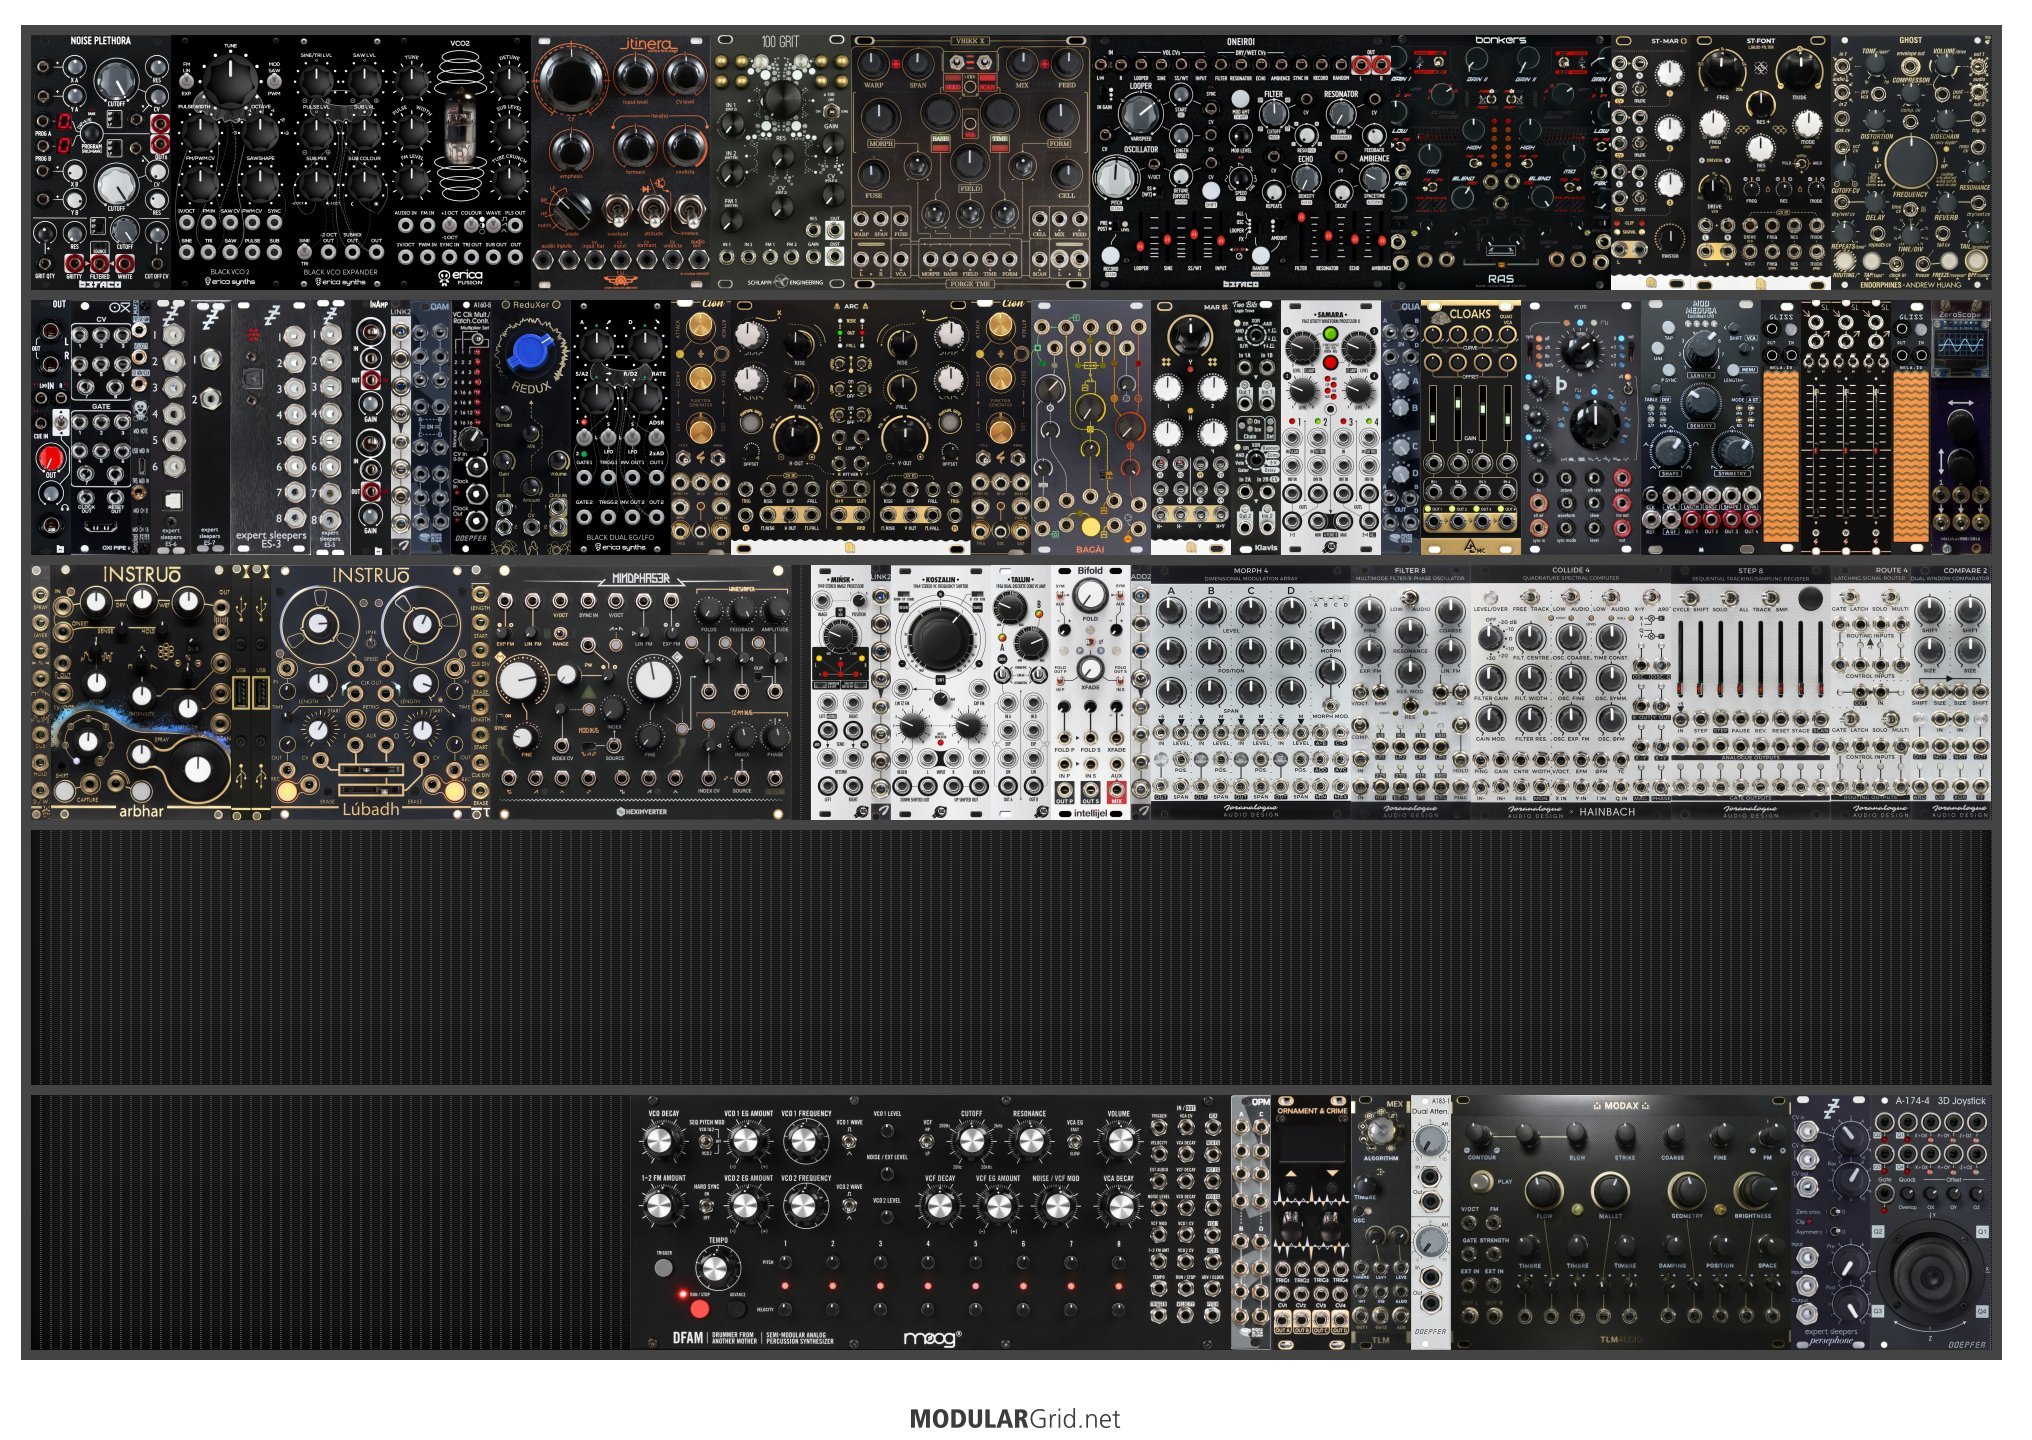The image size is (2032, 1440).
Task: Click the Zeroscope oscilloscope display
Action: (1960, 346)
